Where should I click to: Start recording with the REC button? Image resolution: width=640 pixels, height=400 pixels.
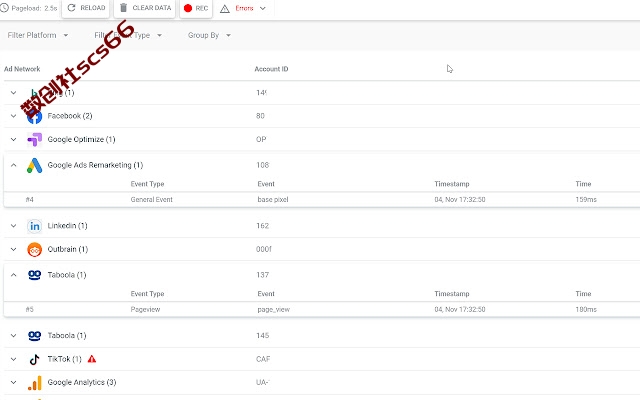click(x=196, y=8)
